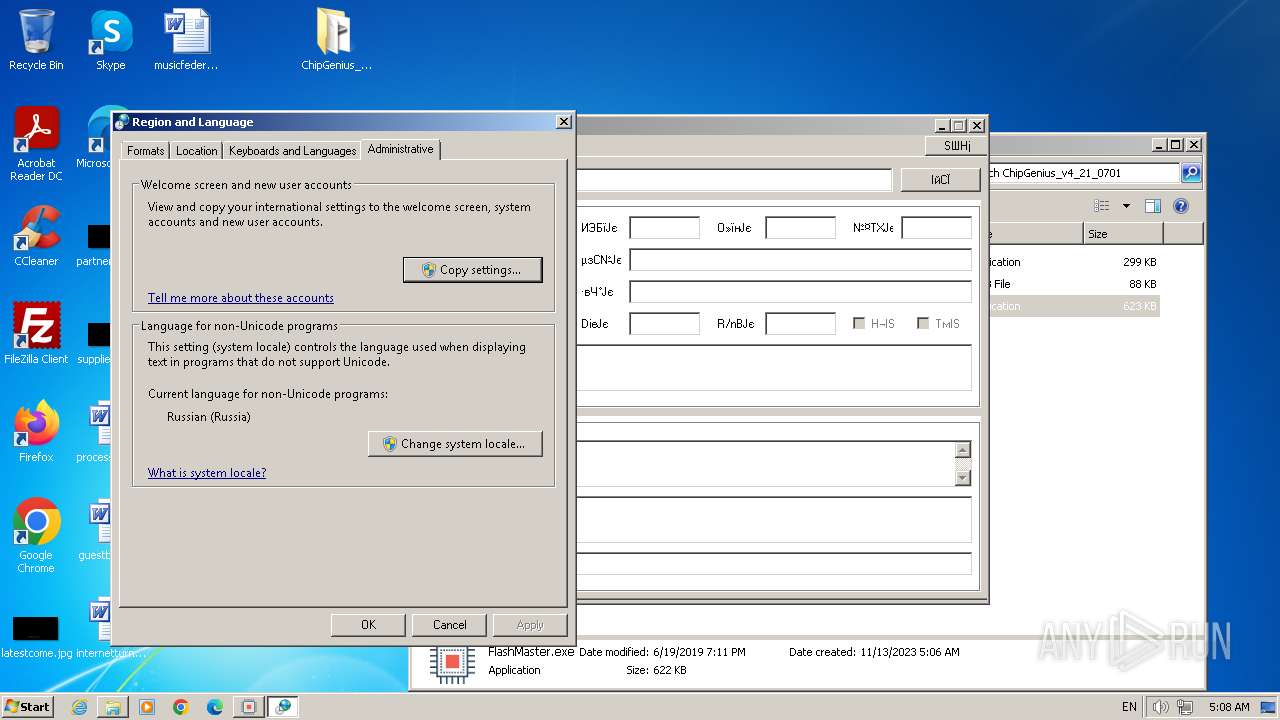This screenshot has width=1280, height=720.
Task: Click the EN language indicator in taskbar
Action: (1129, 707)
